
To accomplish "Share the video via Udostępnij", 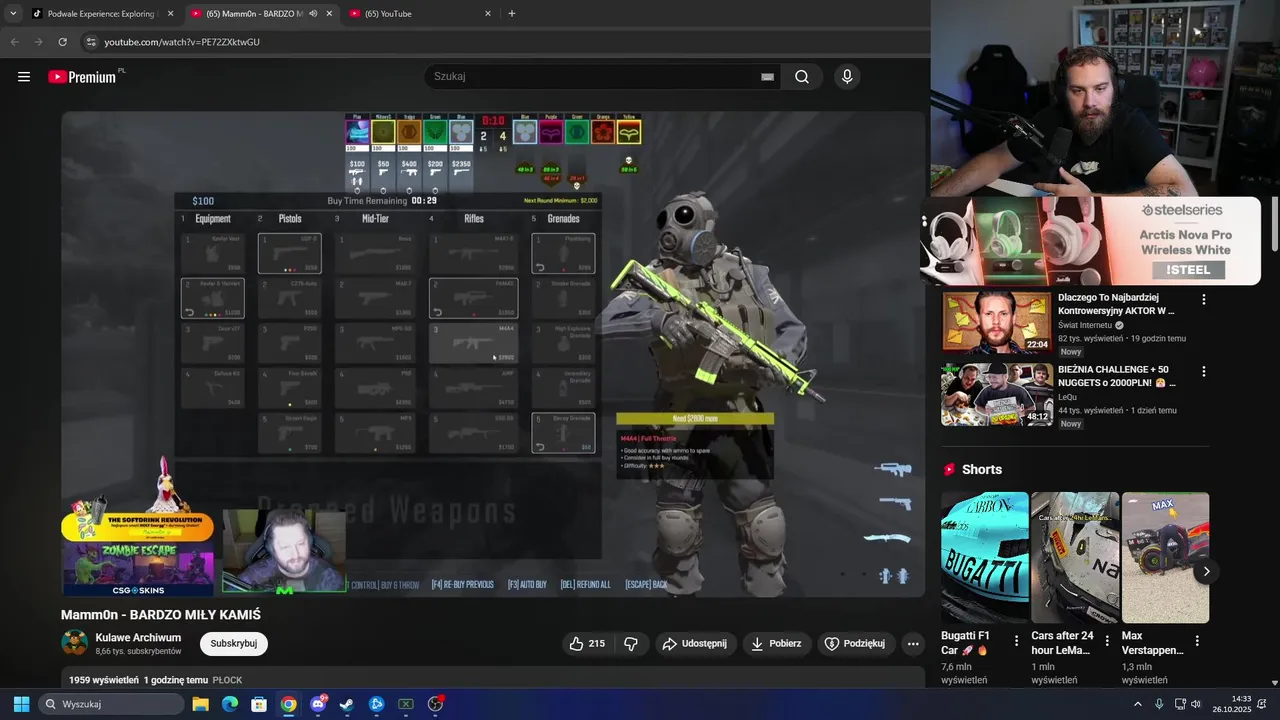I will [696, 644].
